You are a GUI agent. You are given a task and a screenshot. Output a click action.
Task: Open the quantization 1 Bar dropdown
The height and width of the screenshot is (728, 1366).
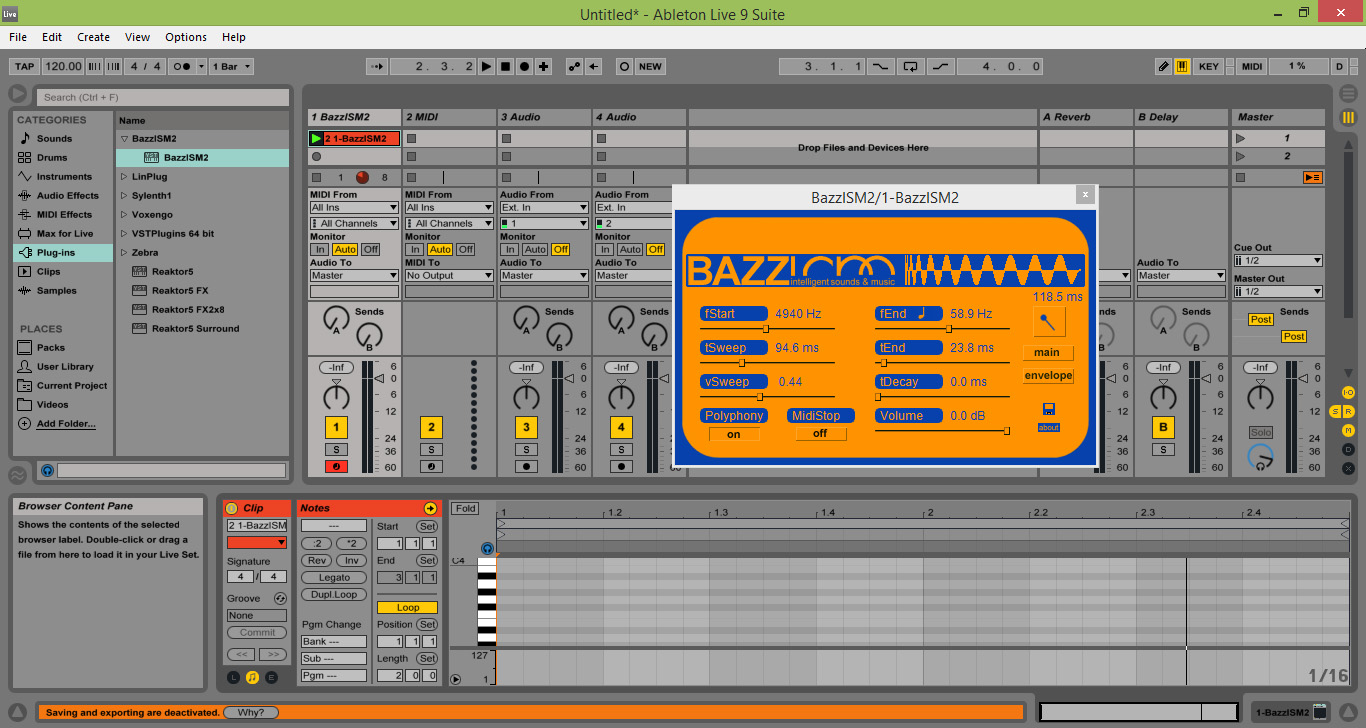pyautogui.click(x=231, y=66)
